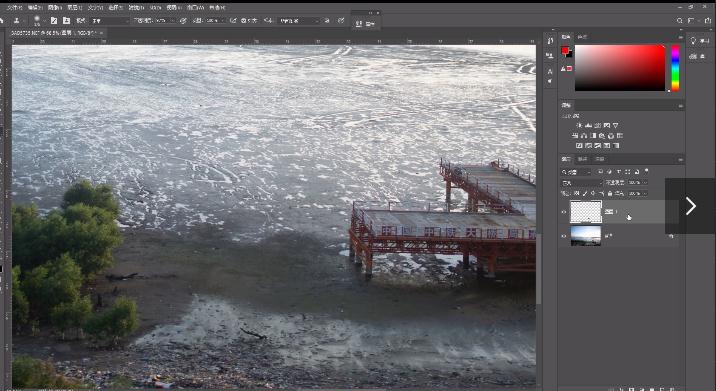Toggle visibility of the background photo layer
Screen dimensions: 716x391
coord(564,236)
